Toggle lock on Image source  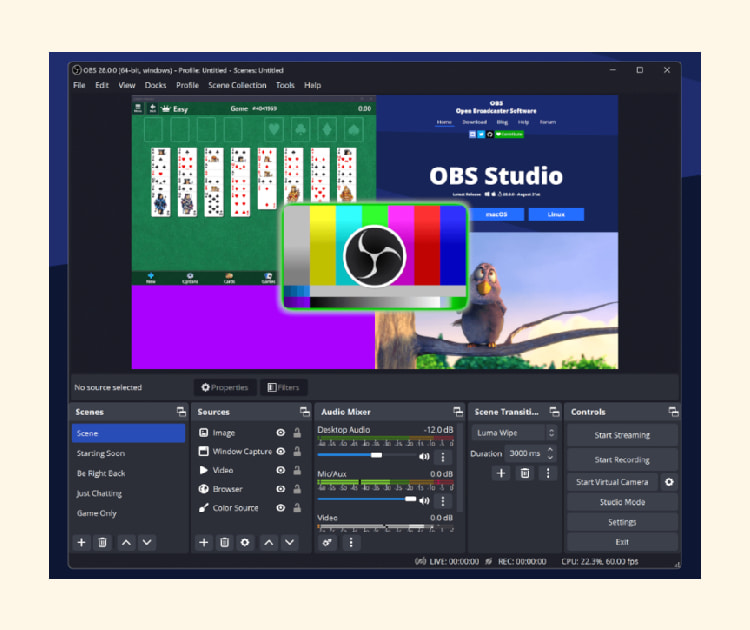[297, 432]
